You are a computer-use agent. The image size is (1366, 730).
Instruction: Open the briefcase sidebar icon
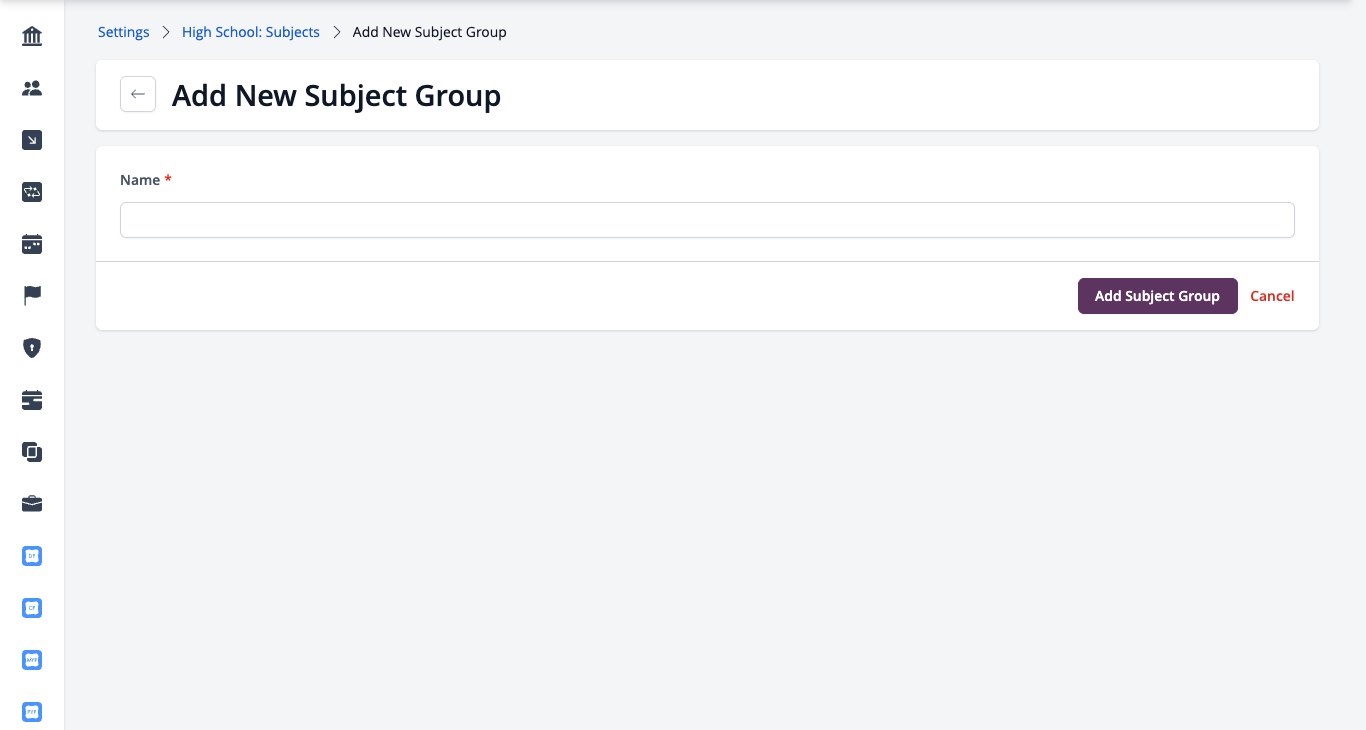[x=32, y=504]
